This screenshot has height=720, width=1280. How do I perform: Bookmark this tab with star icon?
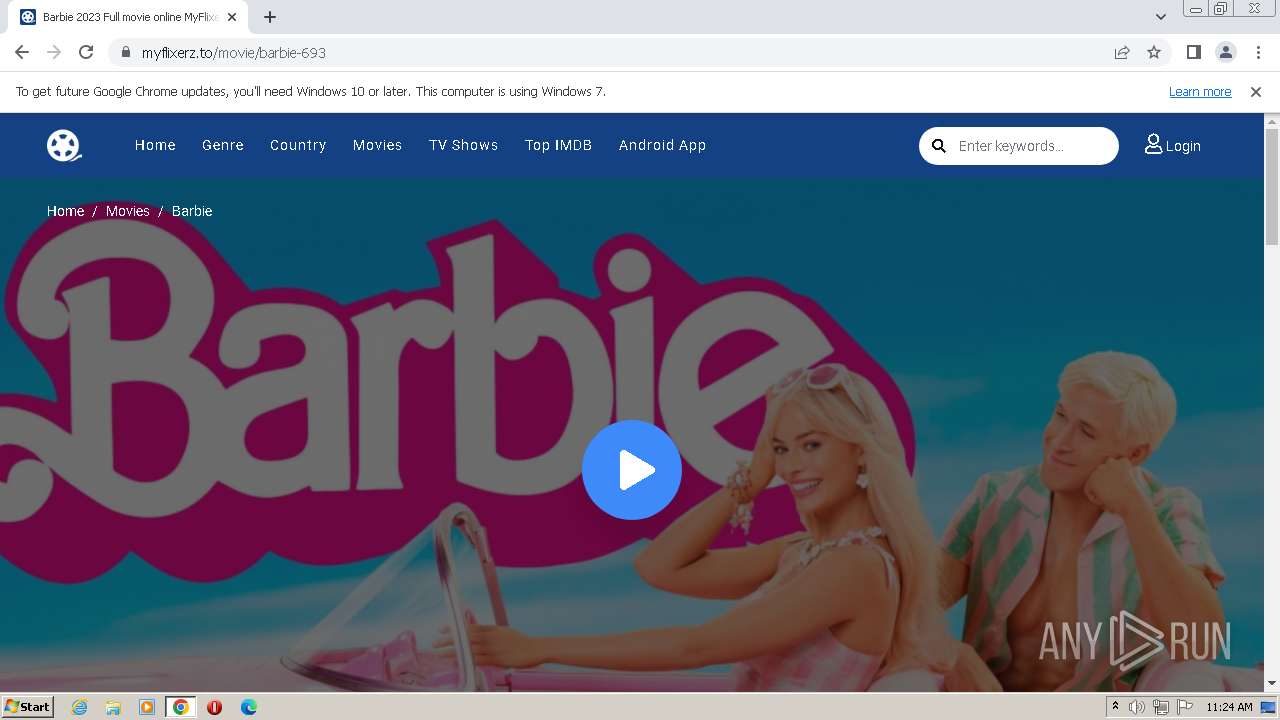pos(1154,52)
